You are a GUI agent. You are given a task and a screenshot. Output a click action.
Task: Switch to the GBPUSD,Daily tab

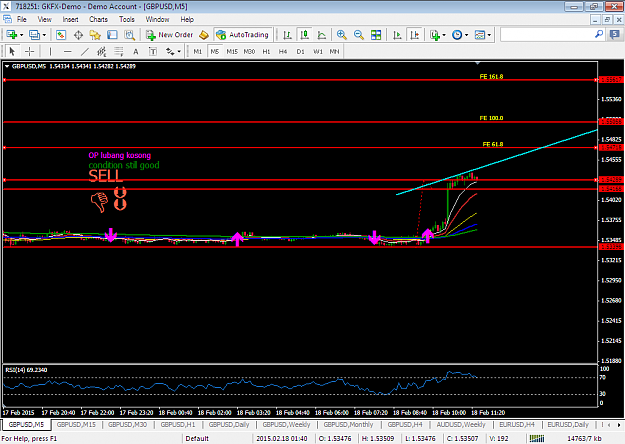229,424
